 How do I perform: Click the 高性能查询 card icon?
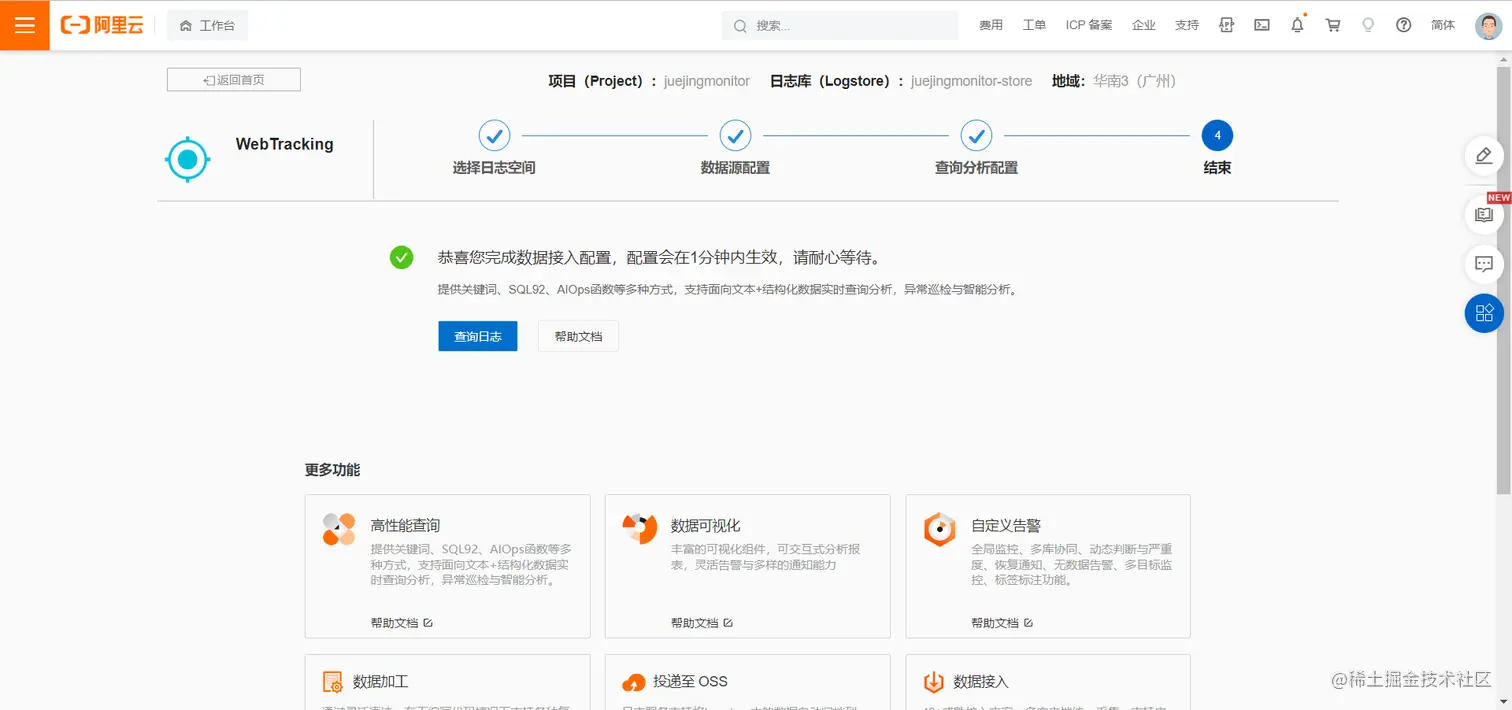(339, 529)
